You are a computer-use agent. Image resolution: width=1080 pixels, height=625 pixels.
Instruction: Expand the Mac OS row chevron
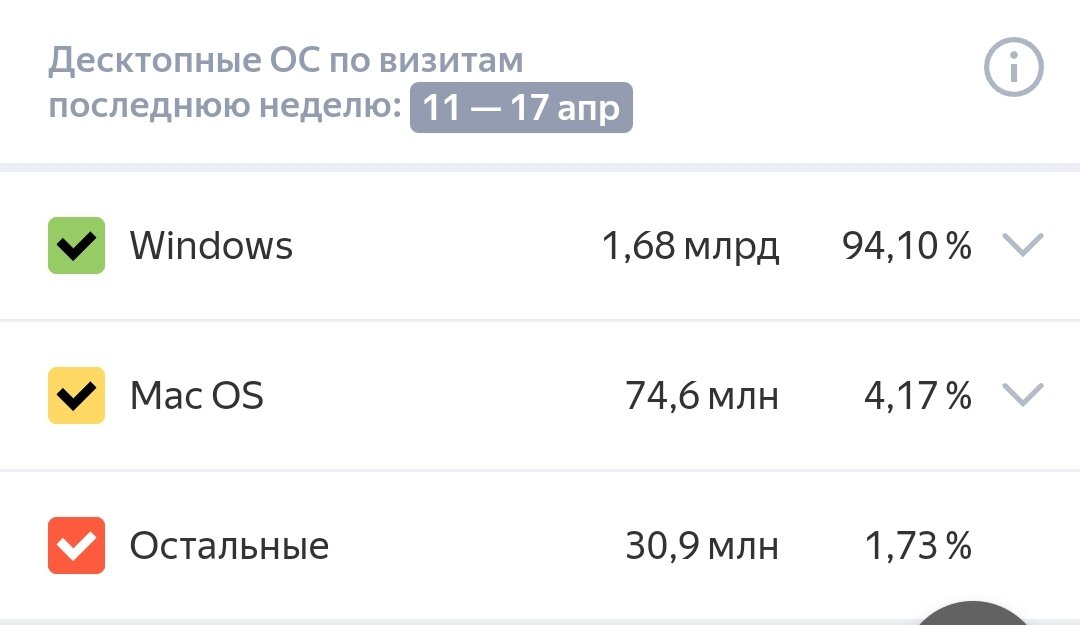1022,395
